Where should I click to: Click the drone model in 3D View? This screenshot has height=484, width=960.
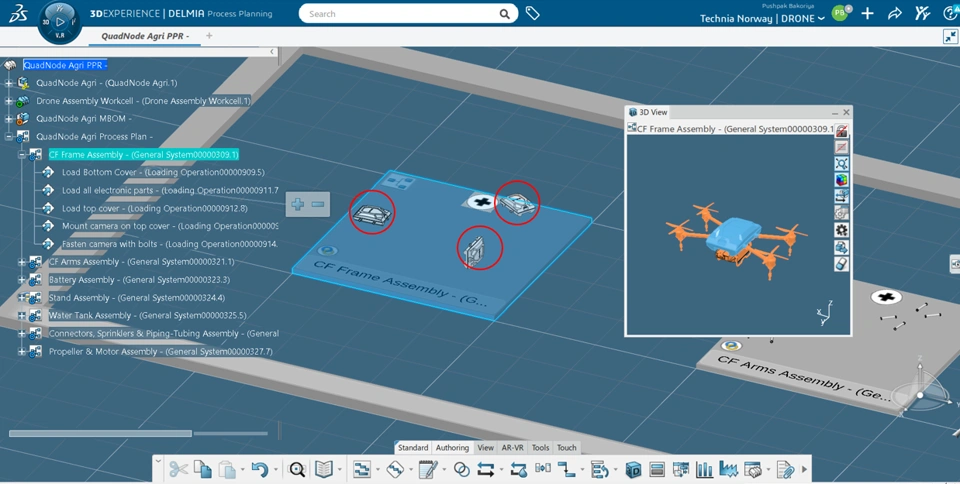click(735, 240)
